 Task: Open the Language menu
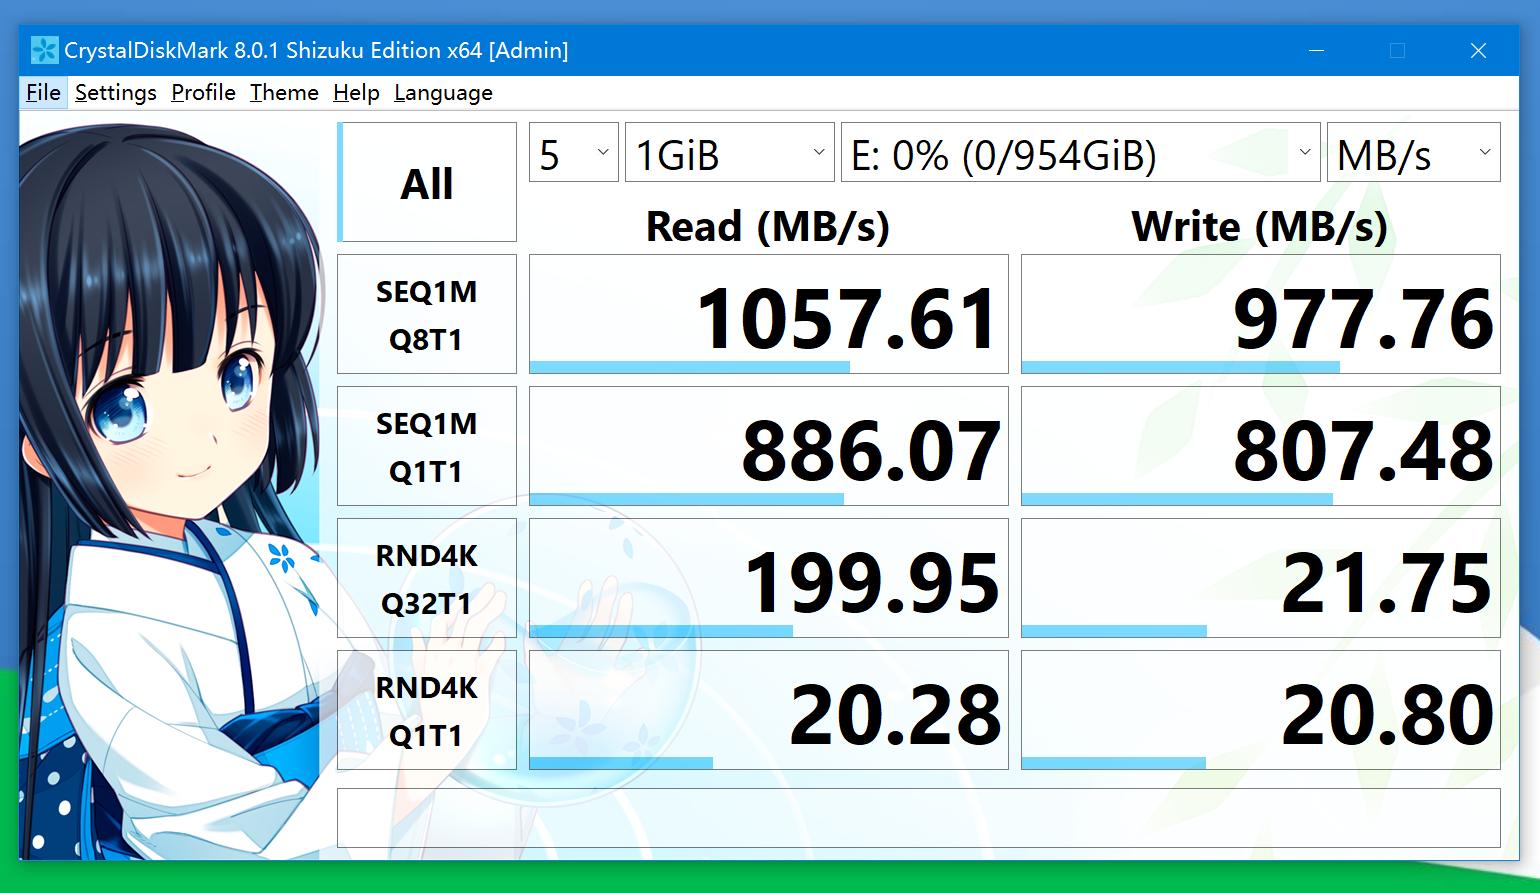443,92
